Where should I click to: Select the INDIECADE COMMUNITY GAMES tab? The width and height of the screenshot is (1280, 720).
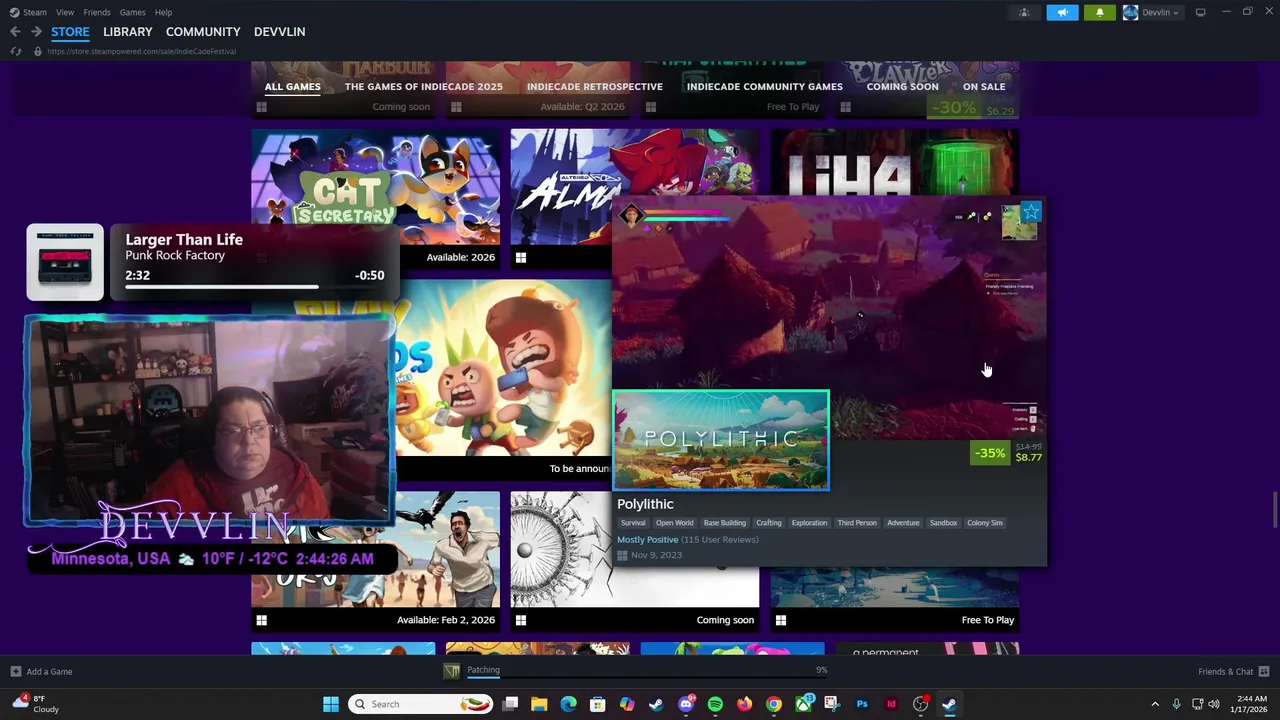(764, 86)
